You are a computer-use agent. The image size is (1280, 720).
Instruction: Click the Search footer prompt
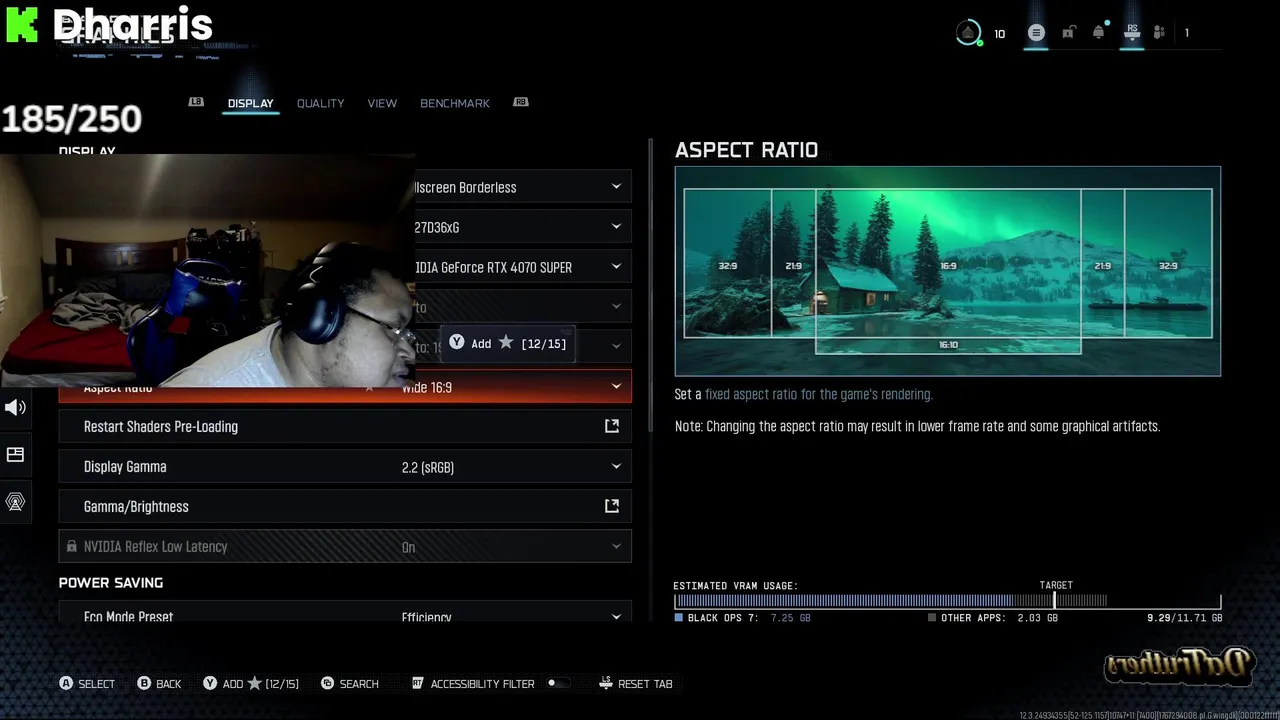(x=350, y=683)
